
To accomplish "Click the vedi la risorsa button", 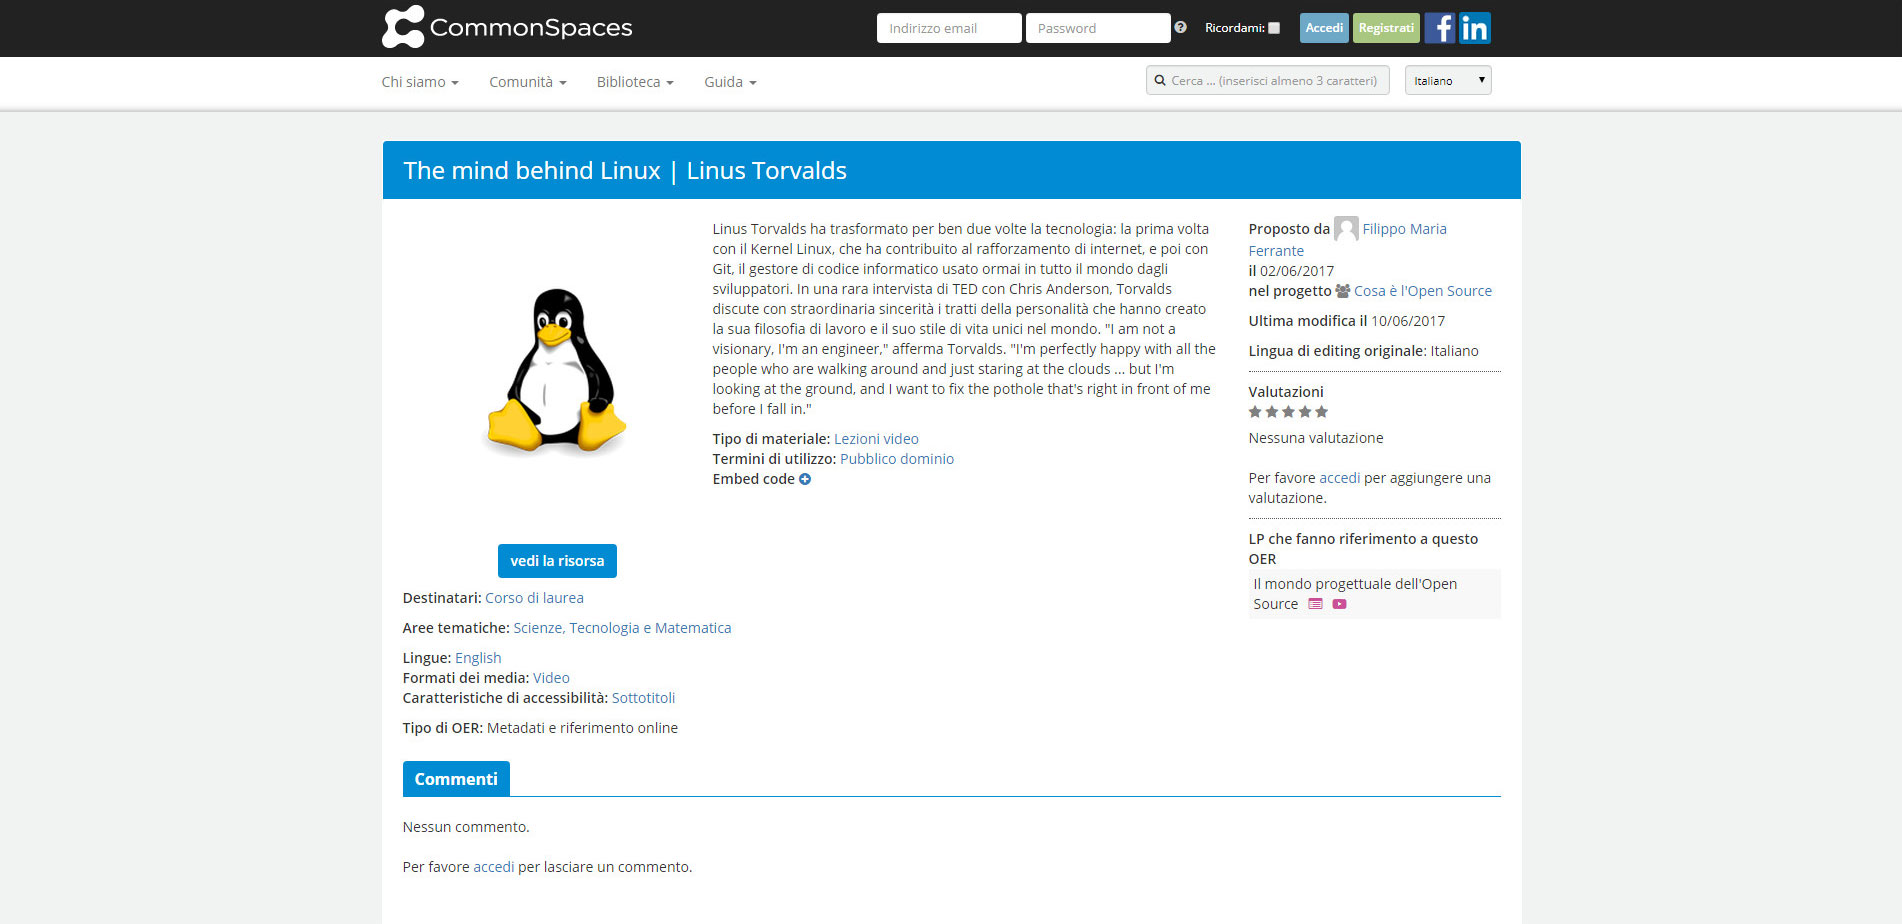I will [557, 561].
